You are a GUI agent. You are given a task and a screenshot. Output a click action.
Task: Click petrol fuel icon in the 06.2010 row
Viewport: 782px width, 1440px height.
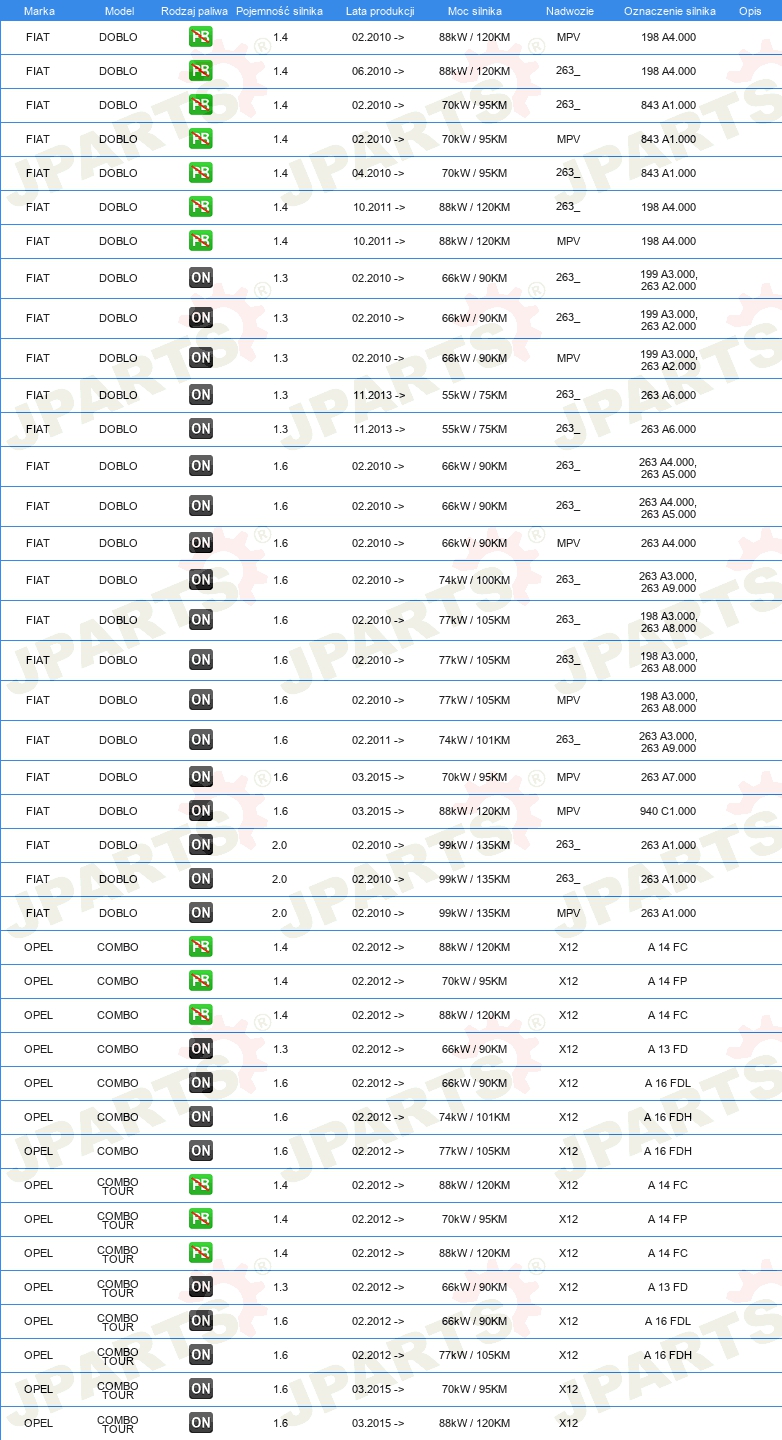(x=200, y=71)
